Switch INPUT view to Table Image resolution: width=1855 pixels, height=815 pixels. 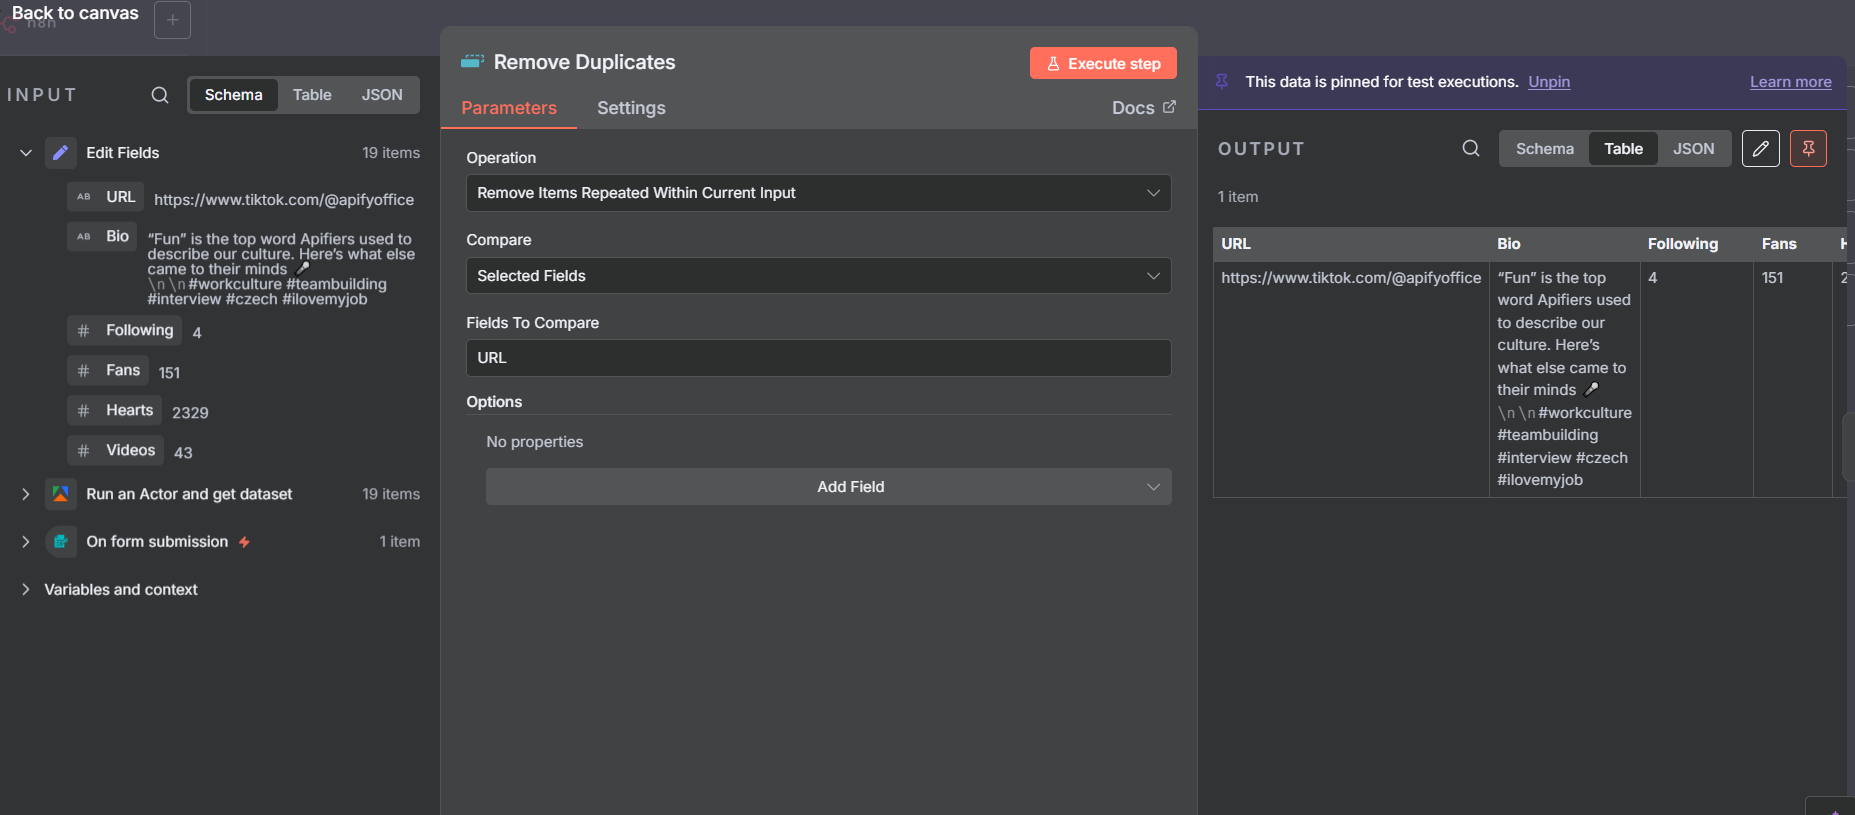coord(312,95)
